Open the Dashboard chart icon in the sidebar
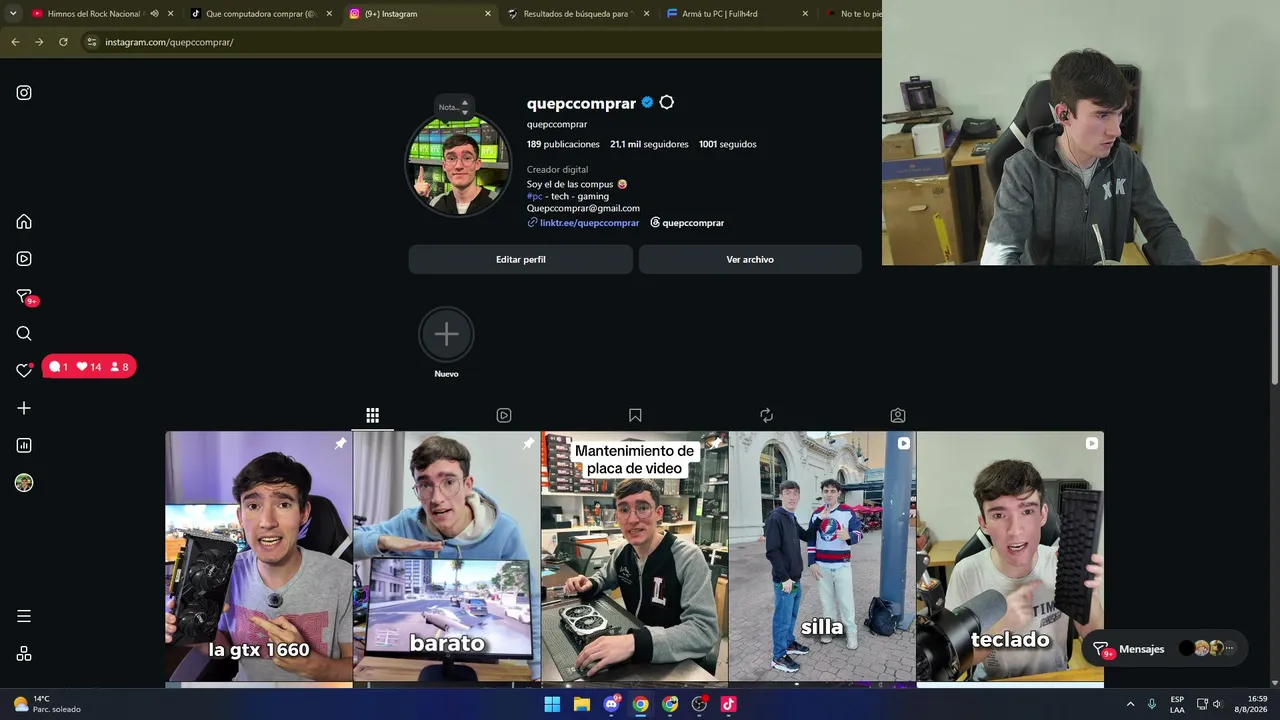The image size is (1280, 720). pyautogui.click(x=24, y=445)
